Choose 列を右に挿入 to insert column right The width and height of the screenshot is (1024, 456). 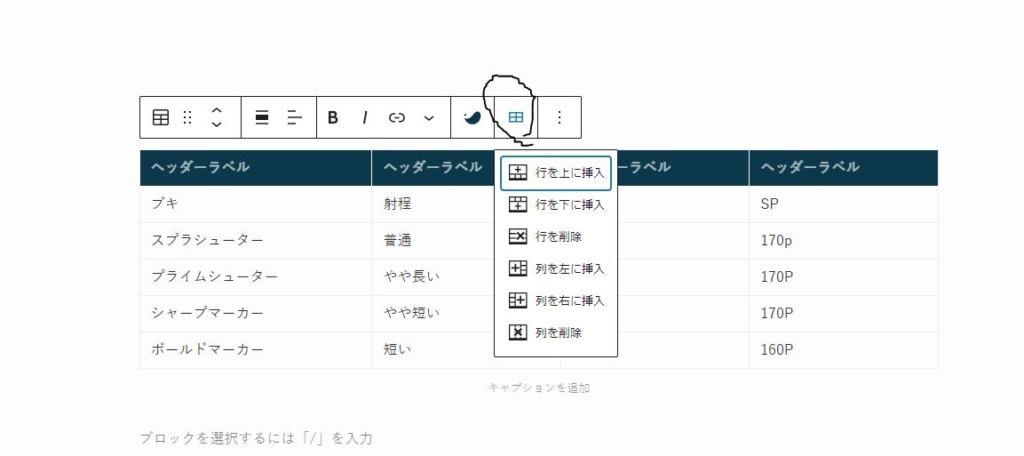point(556,300)
